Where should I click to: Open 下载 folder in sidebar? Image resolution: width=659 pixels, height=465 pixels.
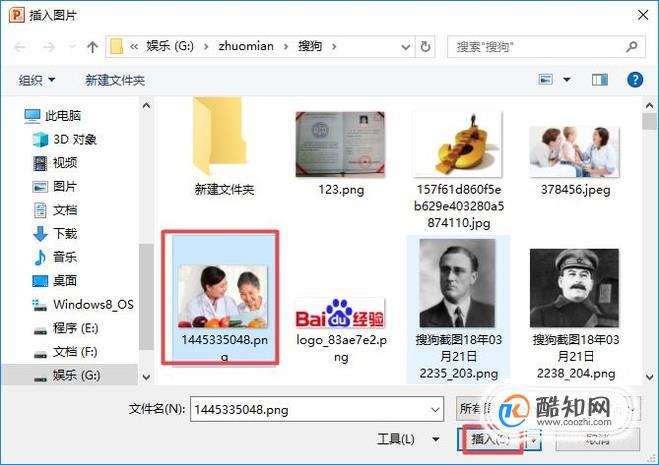[x=55, y=233]
